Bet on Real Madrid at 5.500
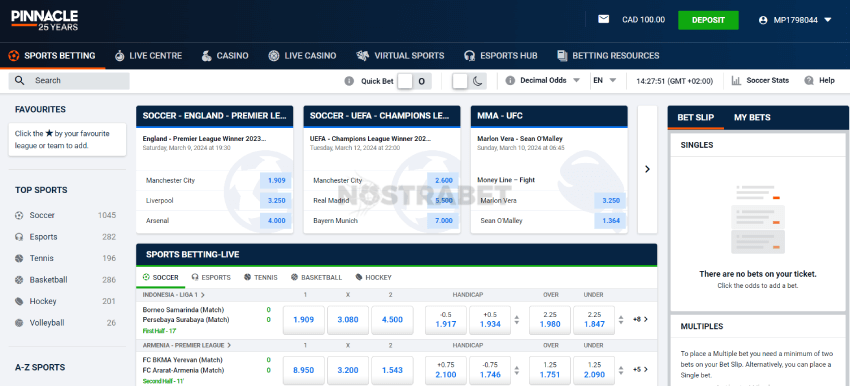The height and width of the screenshot is (386, 850). (x=443, y=201)
